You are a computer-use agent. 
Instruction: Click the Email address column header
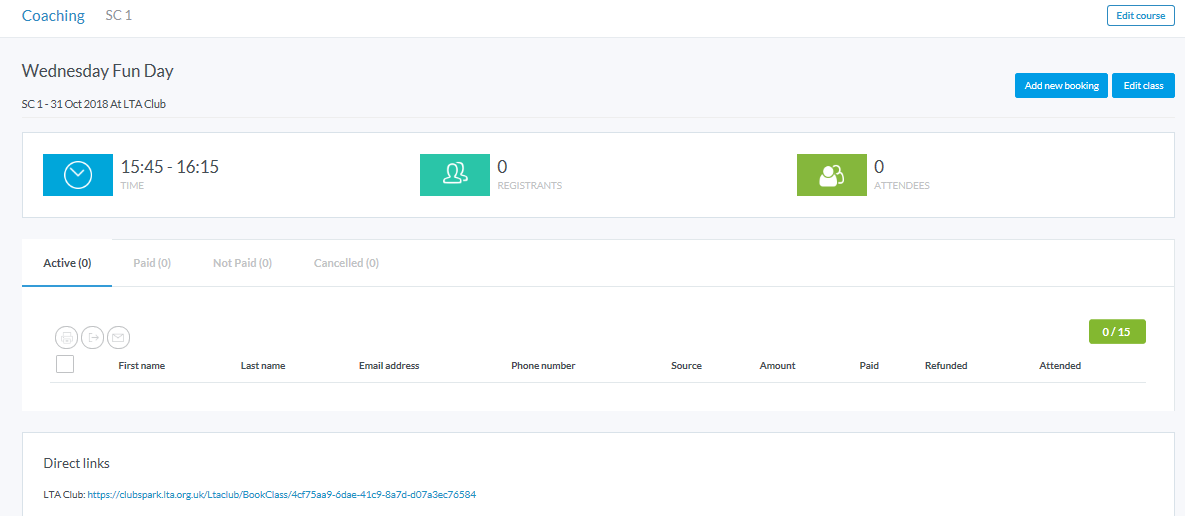[x=389, y=366]
